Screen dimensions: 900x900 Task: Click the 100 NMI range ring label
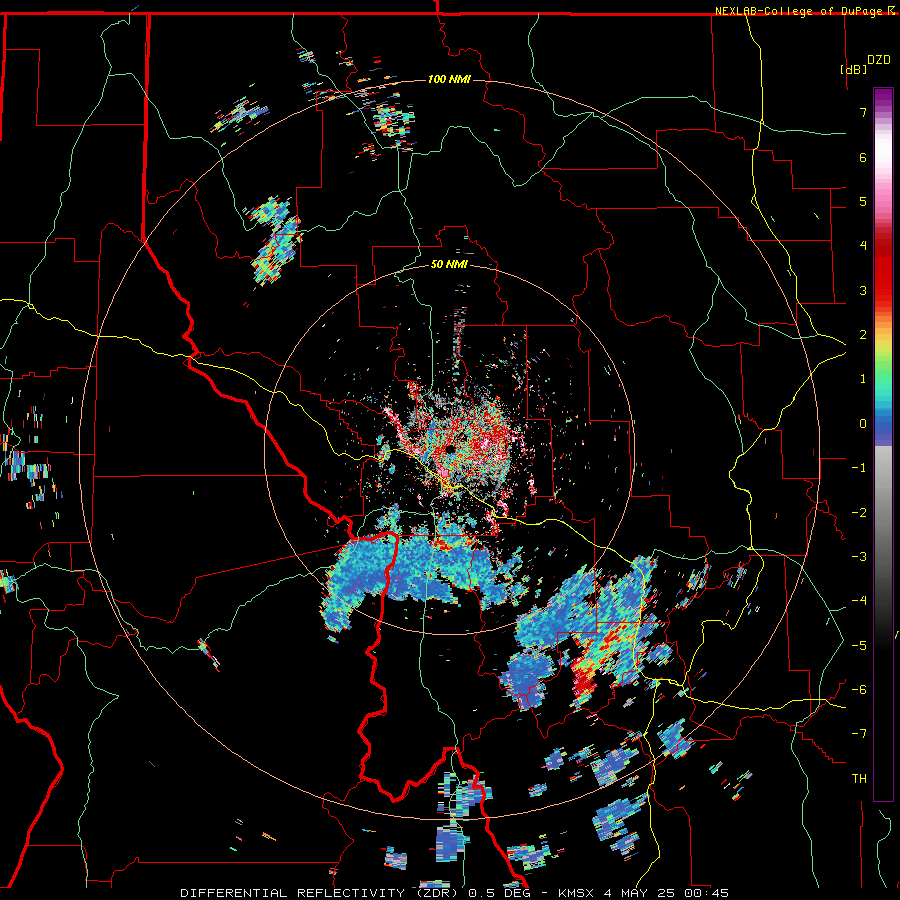click(x=449, y=79)
